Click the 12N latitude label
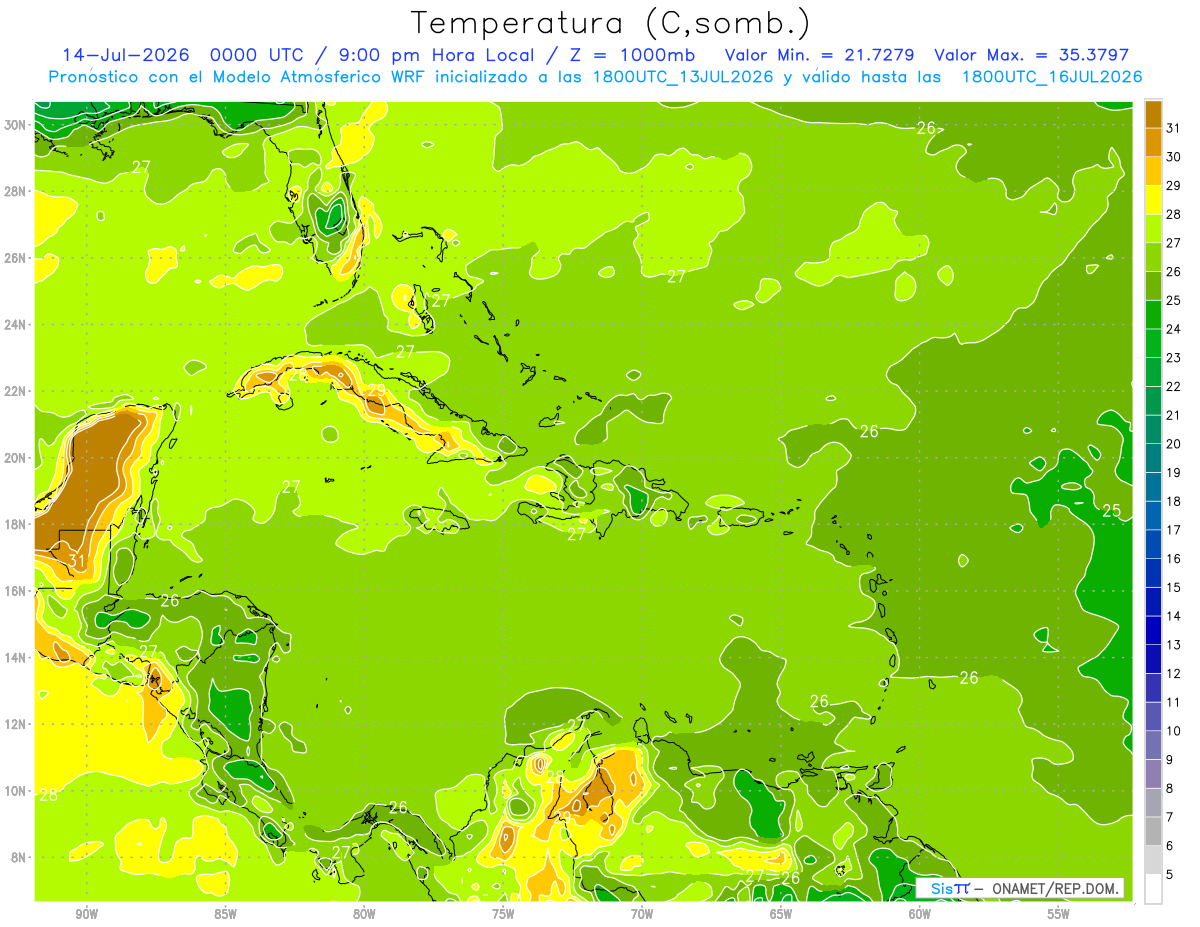Screen dimensions: 1200x927 (16, 724)
